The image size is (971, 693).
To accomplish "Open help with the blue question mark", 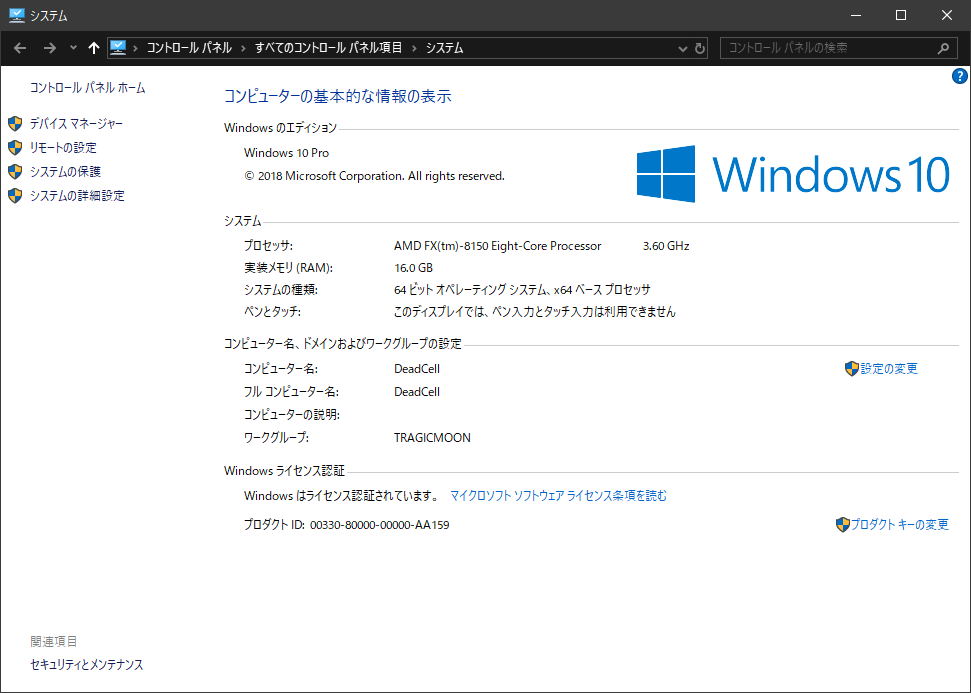I will (959, 76).
